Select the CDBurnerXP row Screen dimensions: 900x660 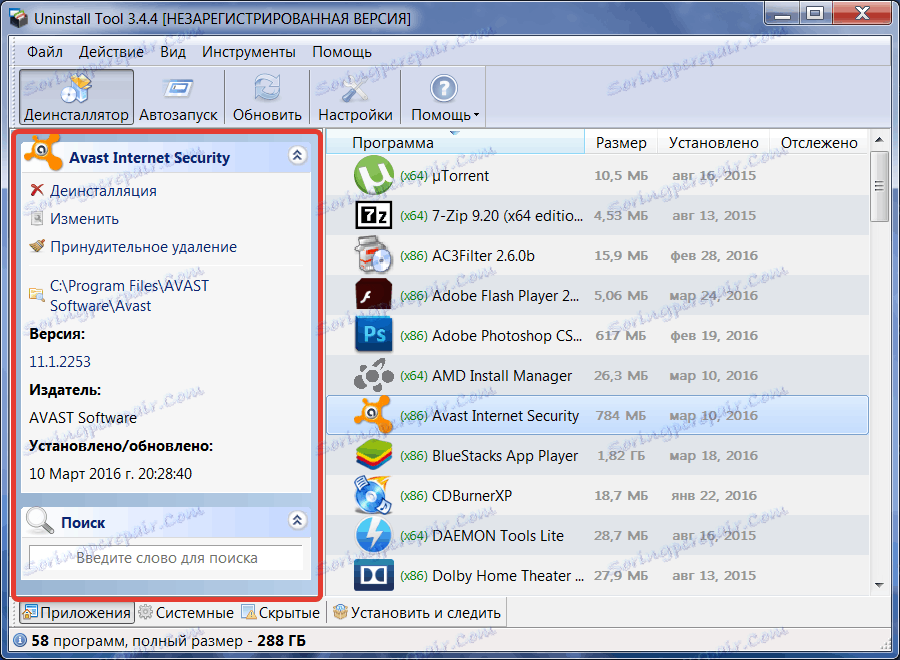[597, 495]
